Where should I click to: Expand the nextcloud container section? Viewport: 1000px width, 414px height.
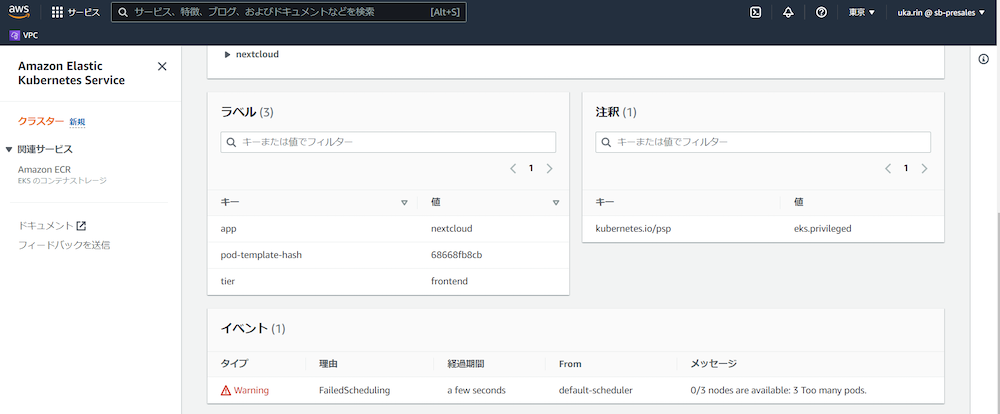pos(228,54)
